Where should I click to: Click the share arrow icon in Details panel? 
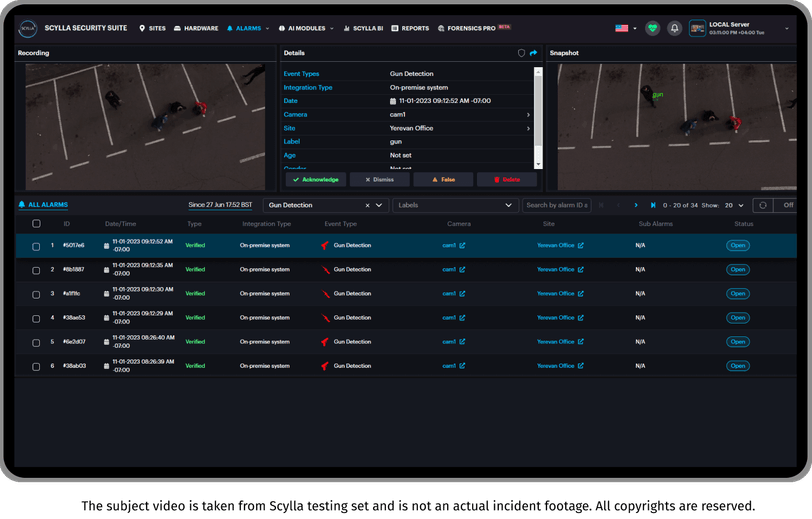click(x=533, y=53)
